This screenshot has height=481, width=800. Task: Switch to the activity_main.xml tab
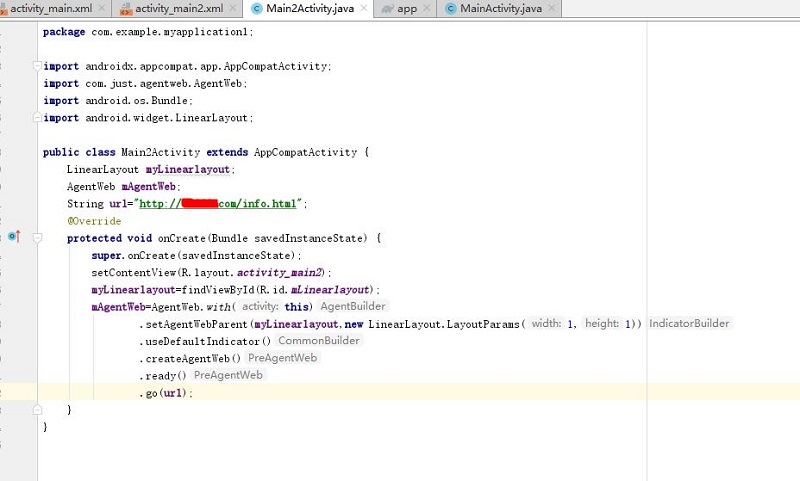51,9
